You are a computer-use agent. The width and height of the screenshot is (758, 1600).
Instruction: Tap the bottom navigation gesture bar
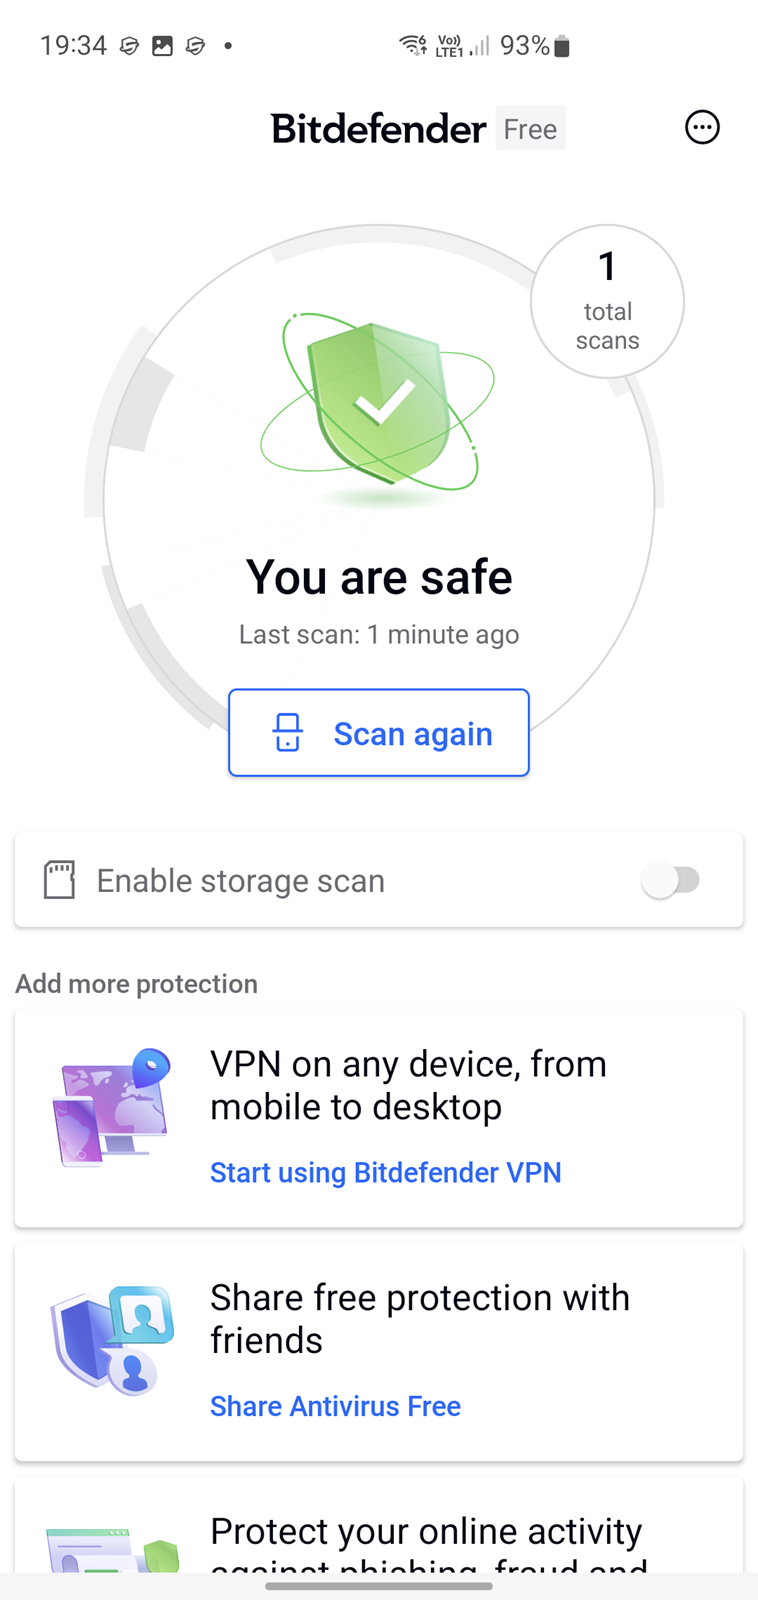(379, 1585)
